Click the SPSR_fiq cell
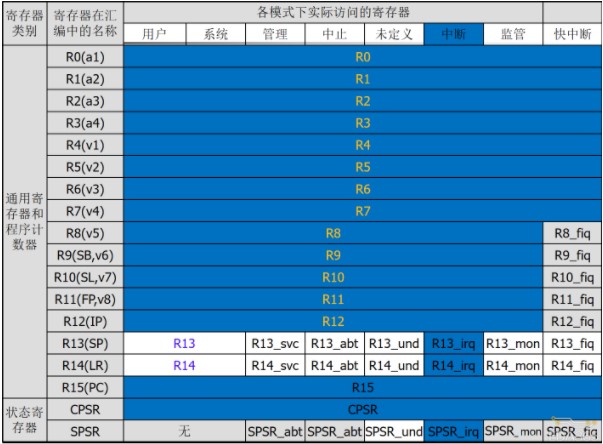The width and height of the screenshot is (603, 444). tap(572, 431)
